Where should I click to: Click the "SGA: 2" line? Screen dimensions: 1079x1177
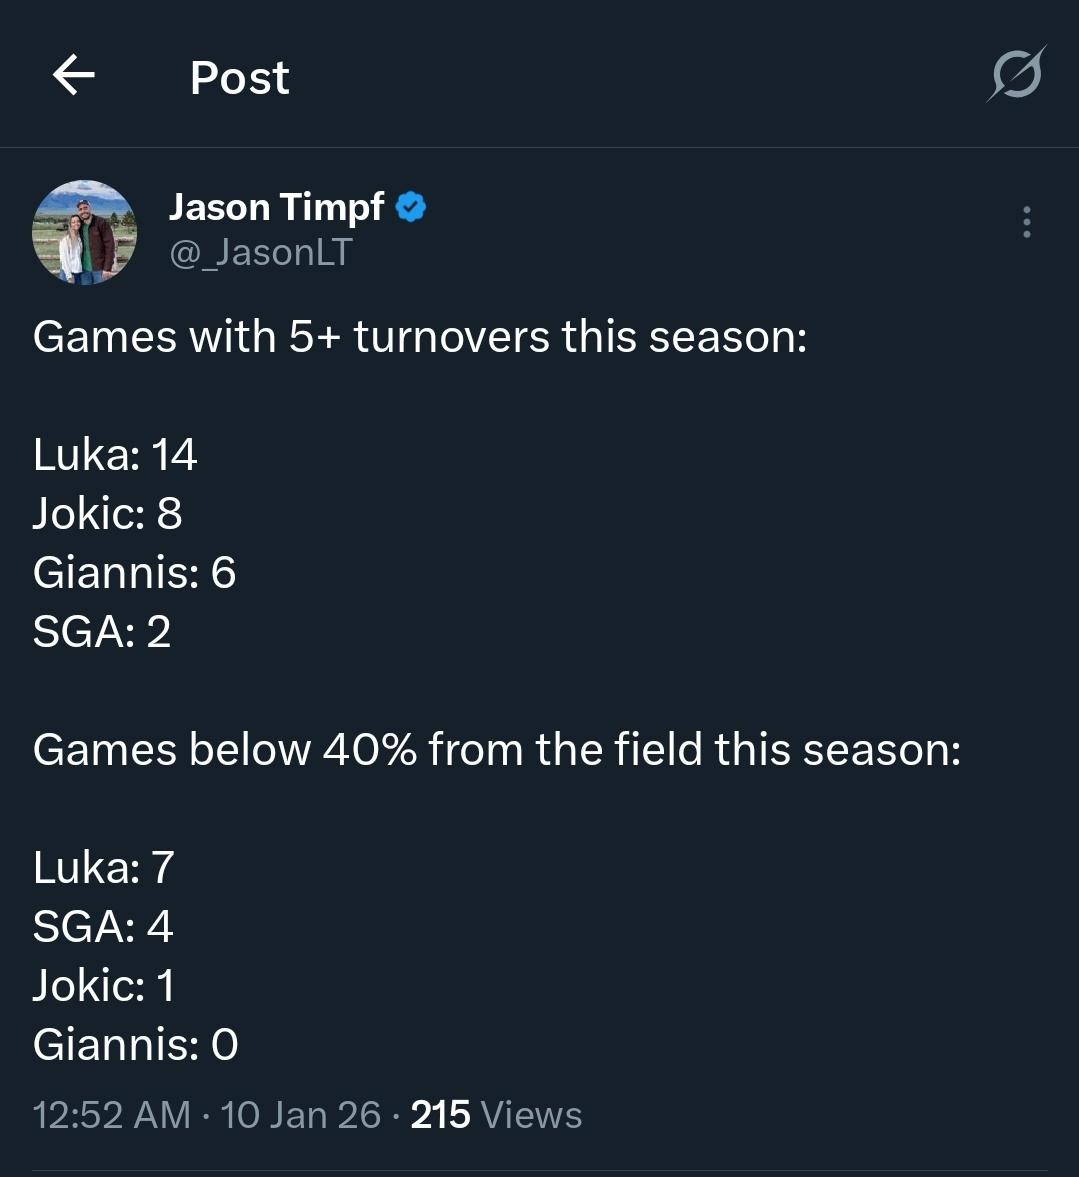[x=102, y=632]
